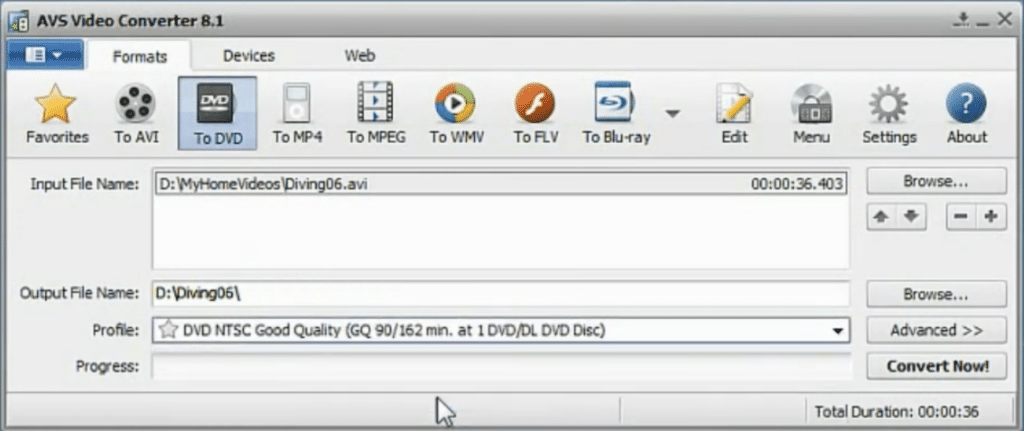Viewport: 1024px width, 431px height.
Task: Expand the Advanced >> options
Action: (936, 330)
